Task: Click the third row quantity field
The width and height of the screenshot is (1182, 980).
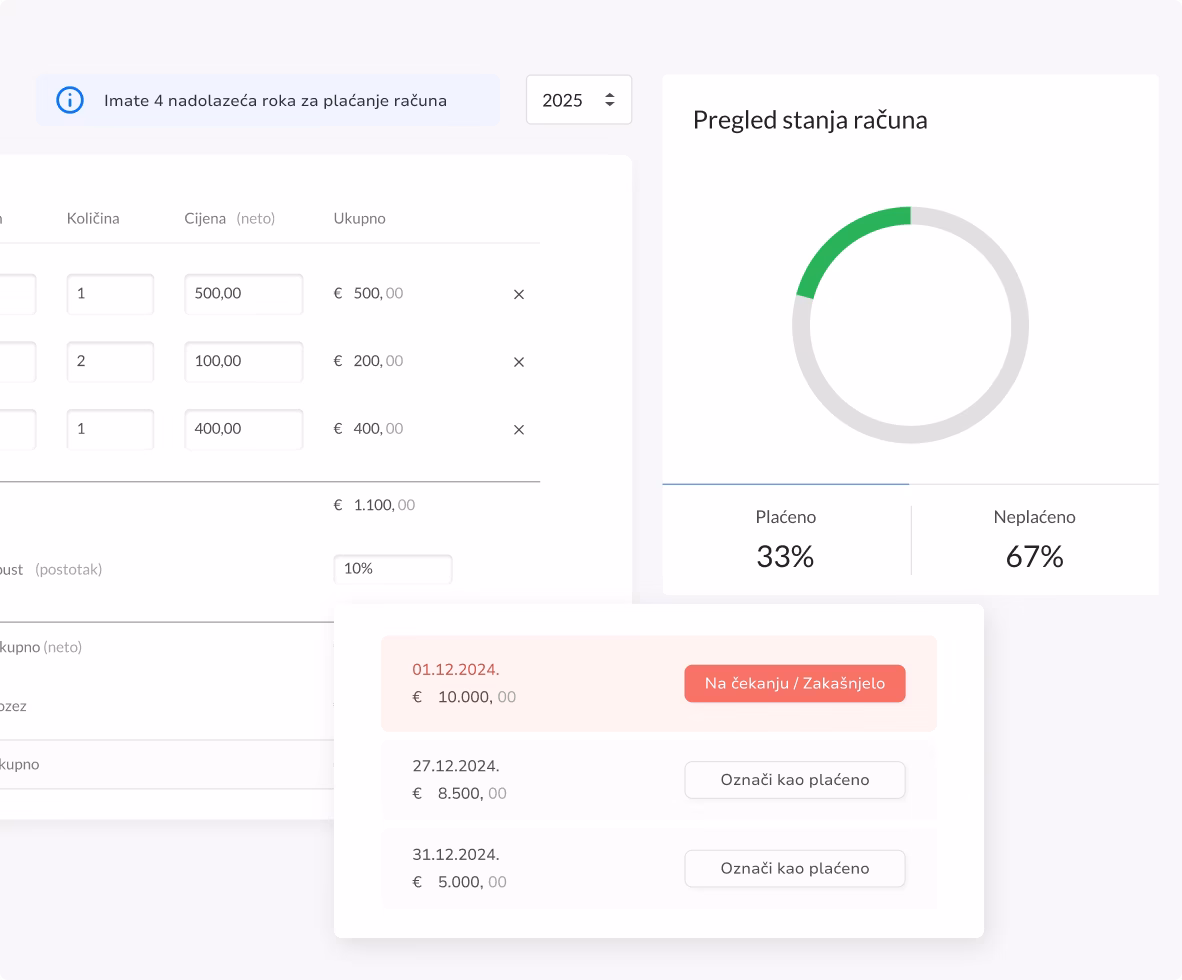Action: [x=110, y=429]
